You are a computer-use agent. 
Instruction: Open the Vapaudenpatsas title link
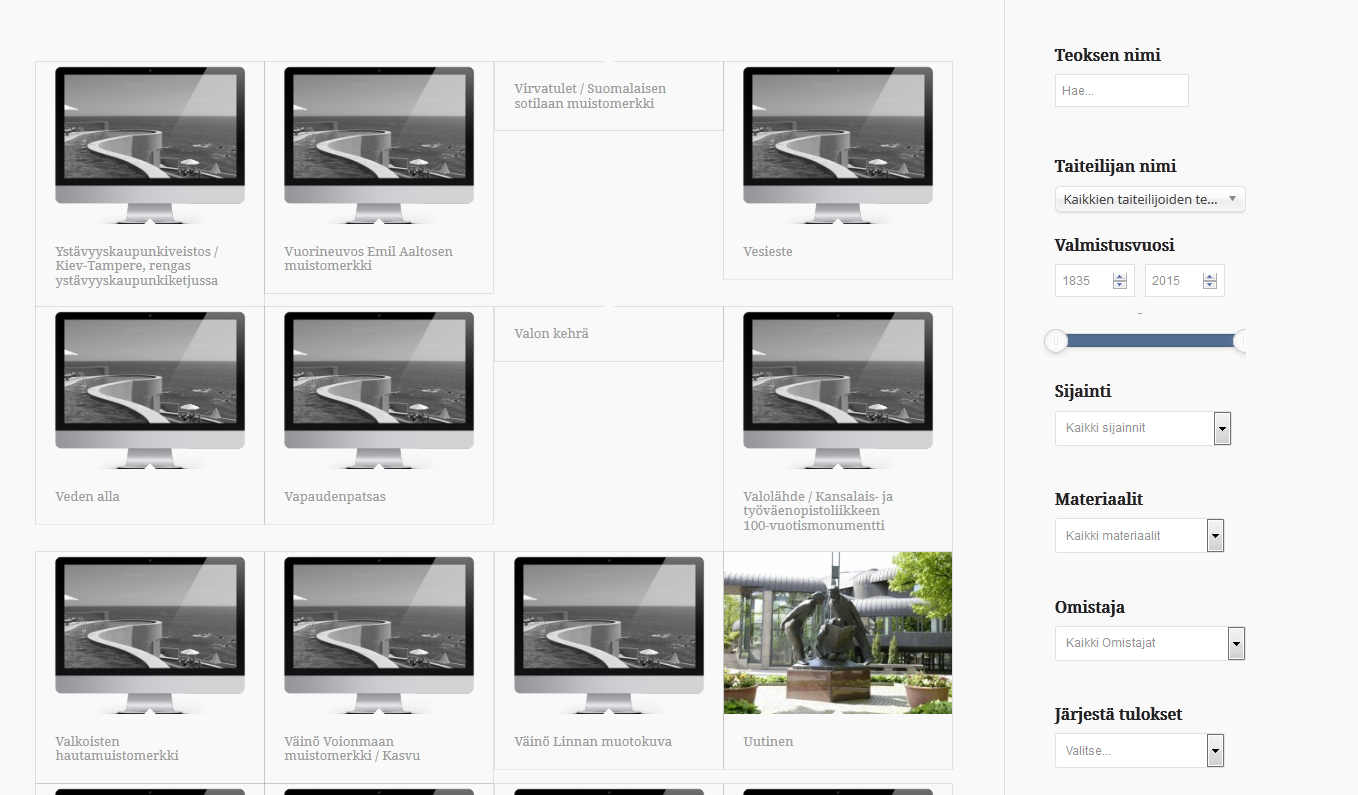click(335, 497)
